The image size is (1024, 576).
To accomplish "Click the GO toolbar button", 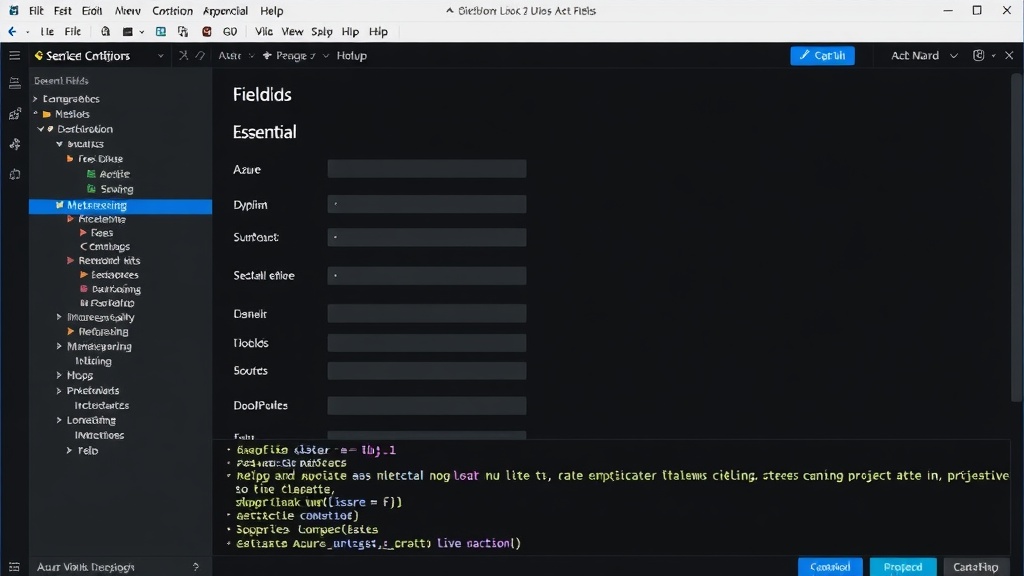I will (230, 31).
